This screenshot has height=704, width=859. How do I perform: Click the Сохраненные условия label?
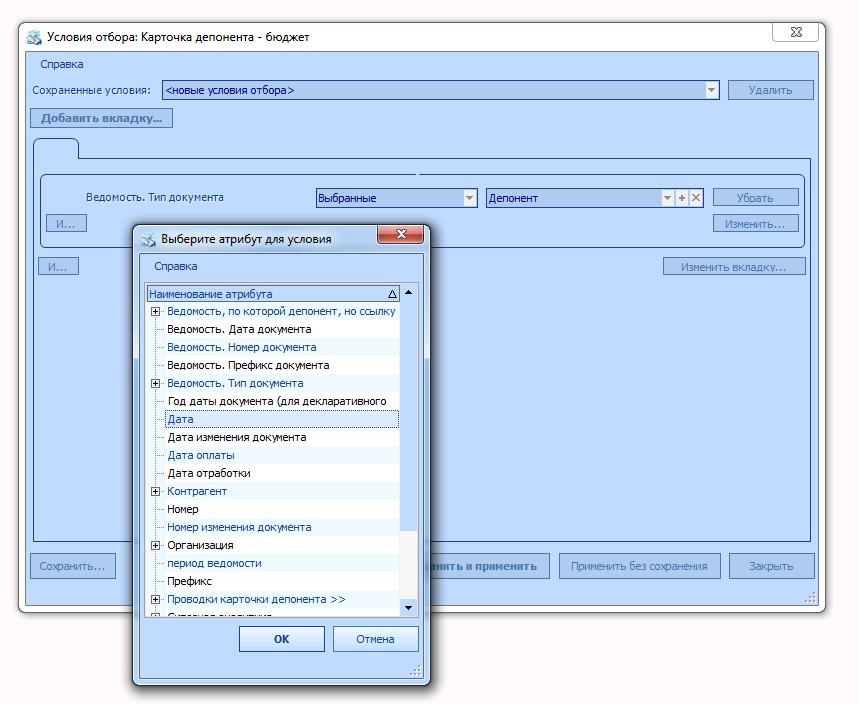pyautogui.click(x=91, y=90)
